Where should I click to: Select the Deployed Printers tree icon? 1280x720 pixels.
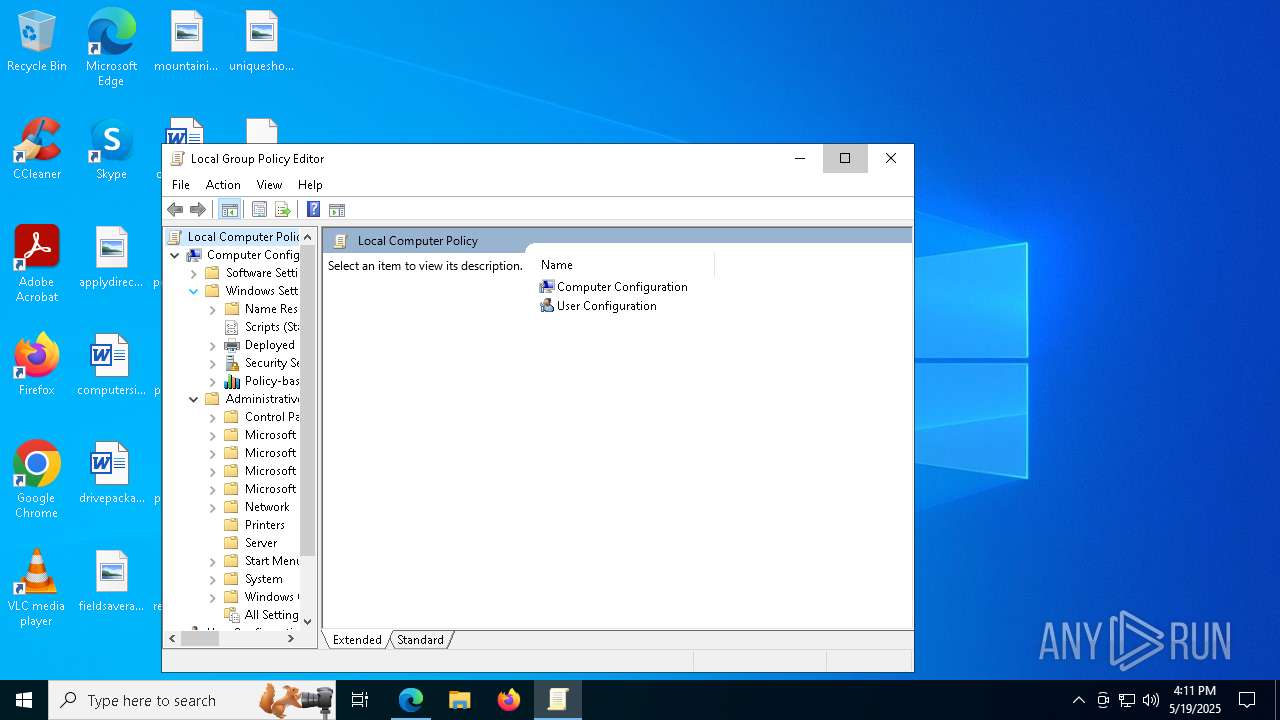232,345
